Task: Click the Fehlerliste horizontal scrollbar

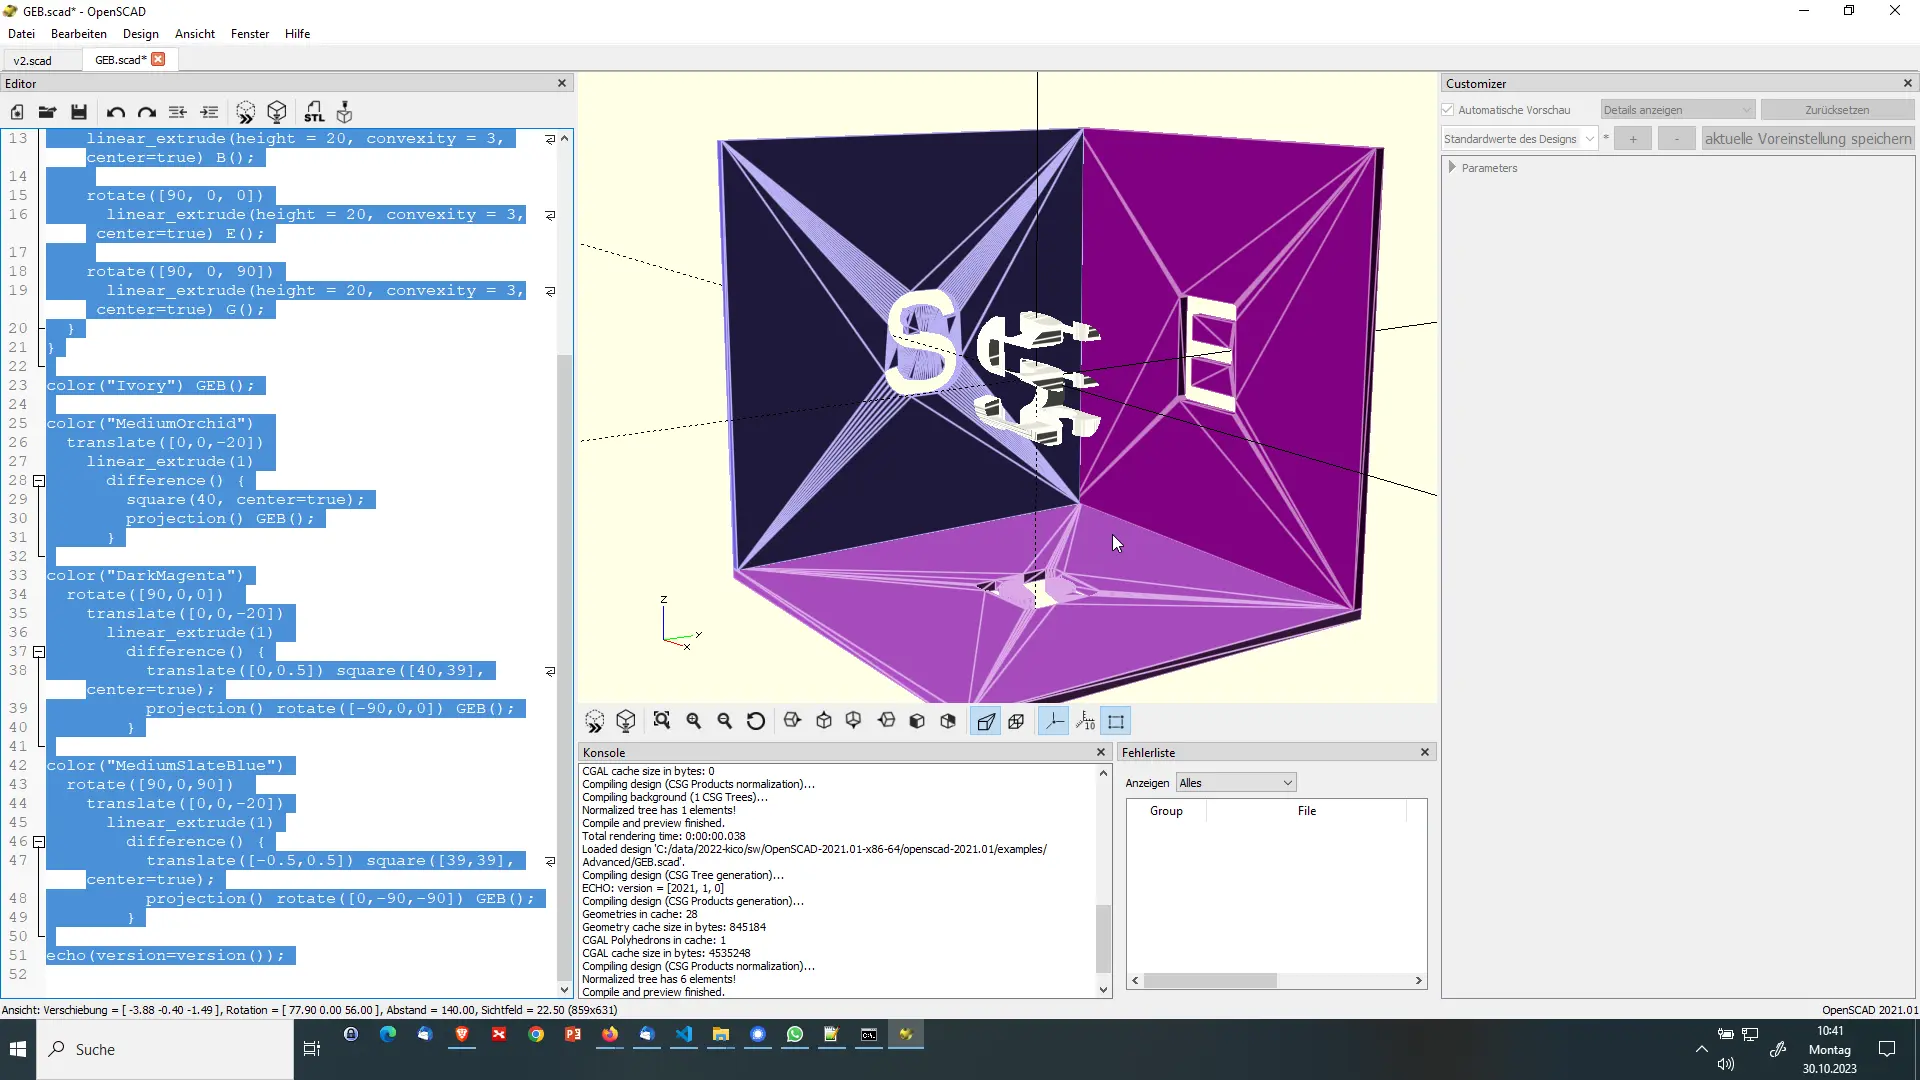Action: (1277, 981)
